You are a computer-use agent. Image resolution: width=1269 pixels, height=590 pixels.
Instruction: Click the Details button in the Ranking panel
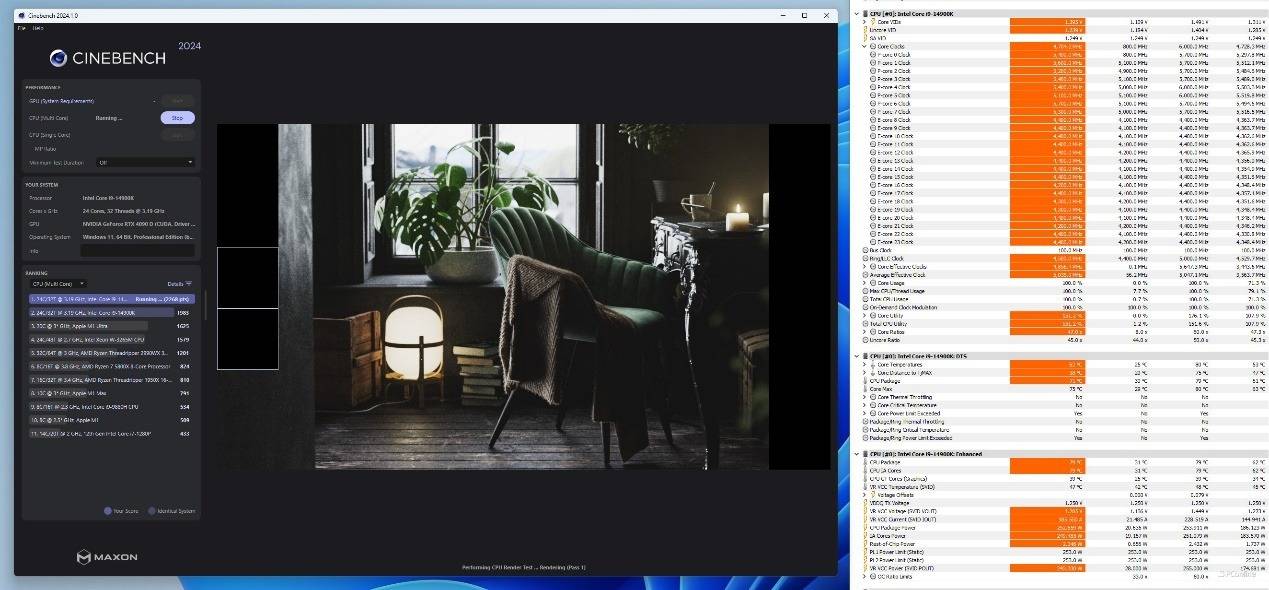point(181,284)
